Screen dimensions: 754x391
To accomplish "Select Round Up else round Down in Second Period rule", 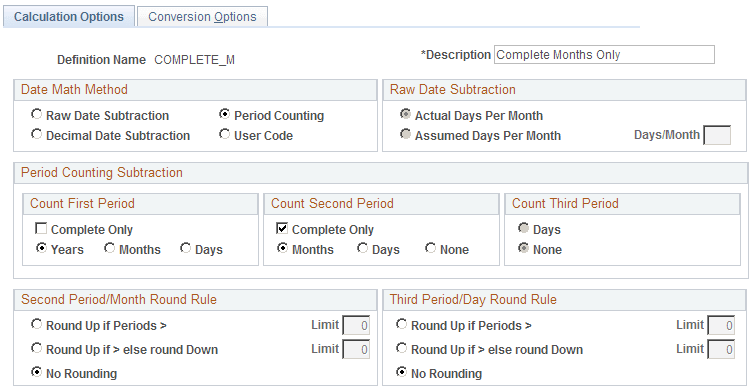I will pyautogui.click(x=37, y=348).
